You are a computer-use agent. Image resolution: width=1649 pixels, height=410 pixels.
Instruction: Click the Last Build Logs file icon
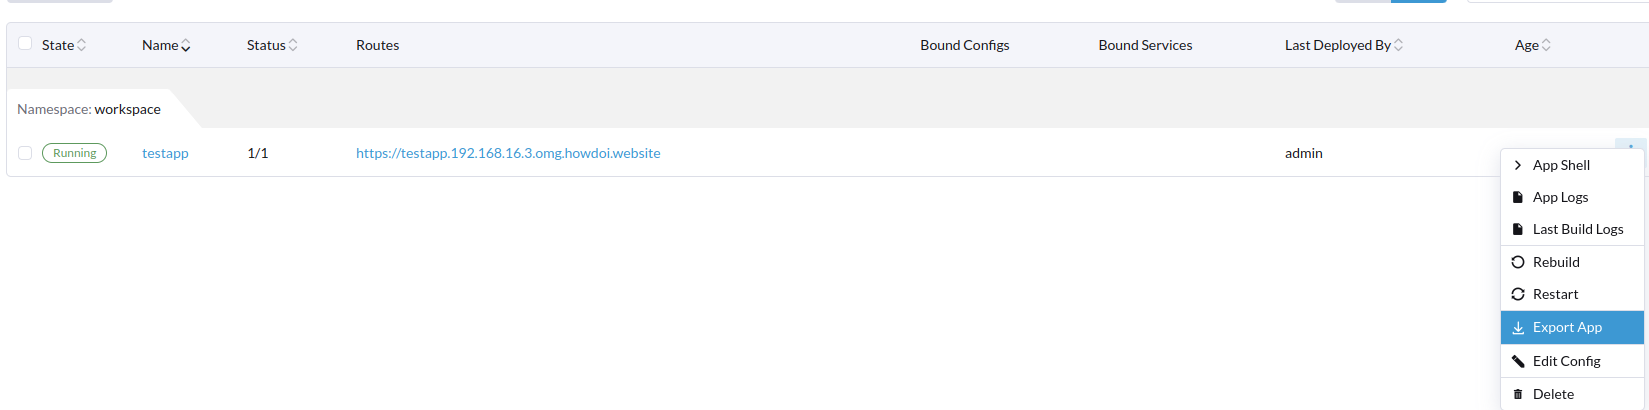(1518, 229)
